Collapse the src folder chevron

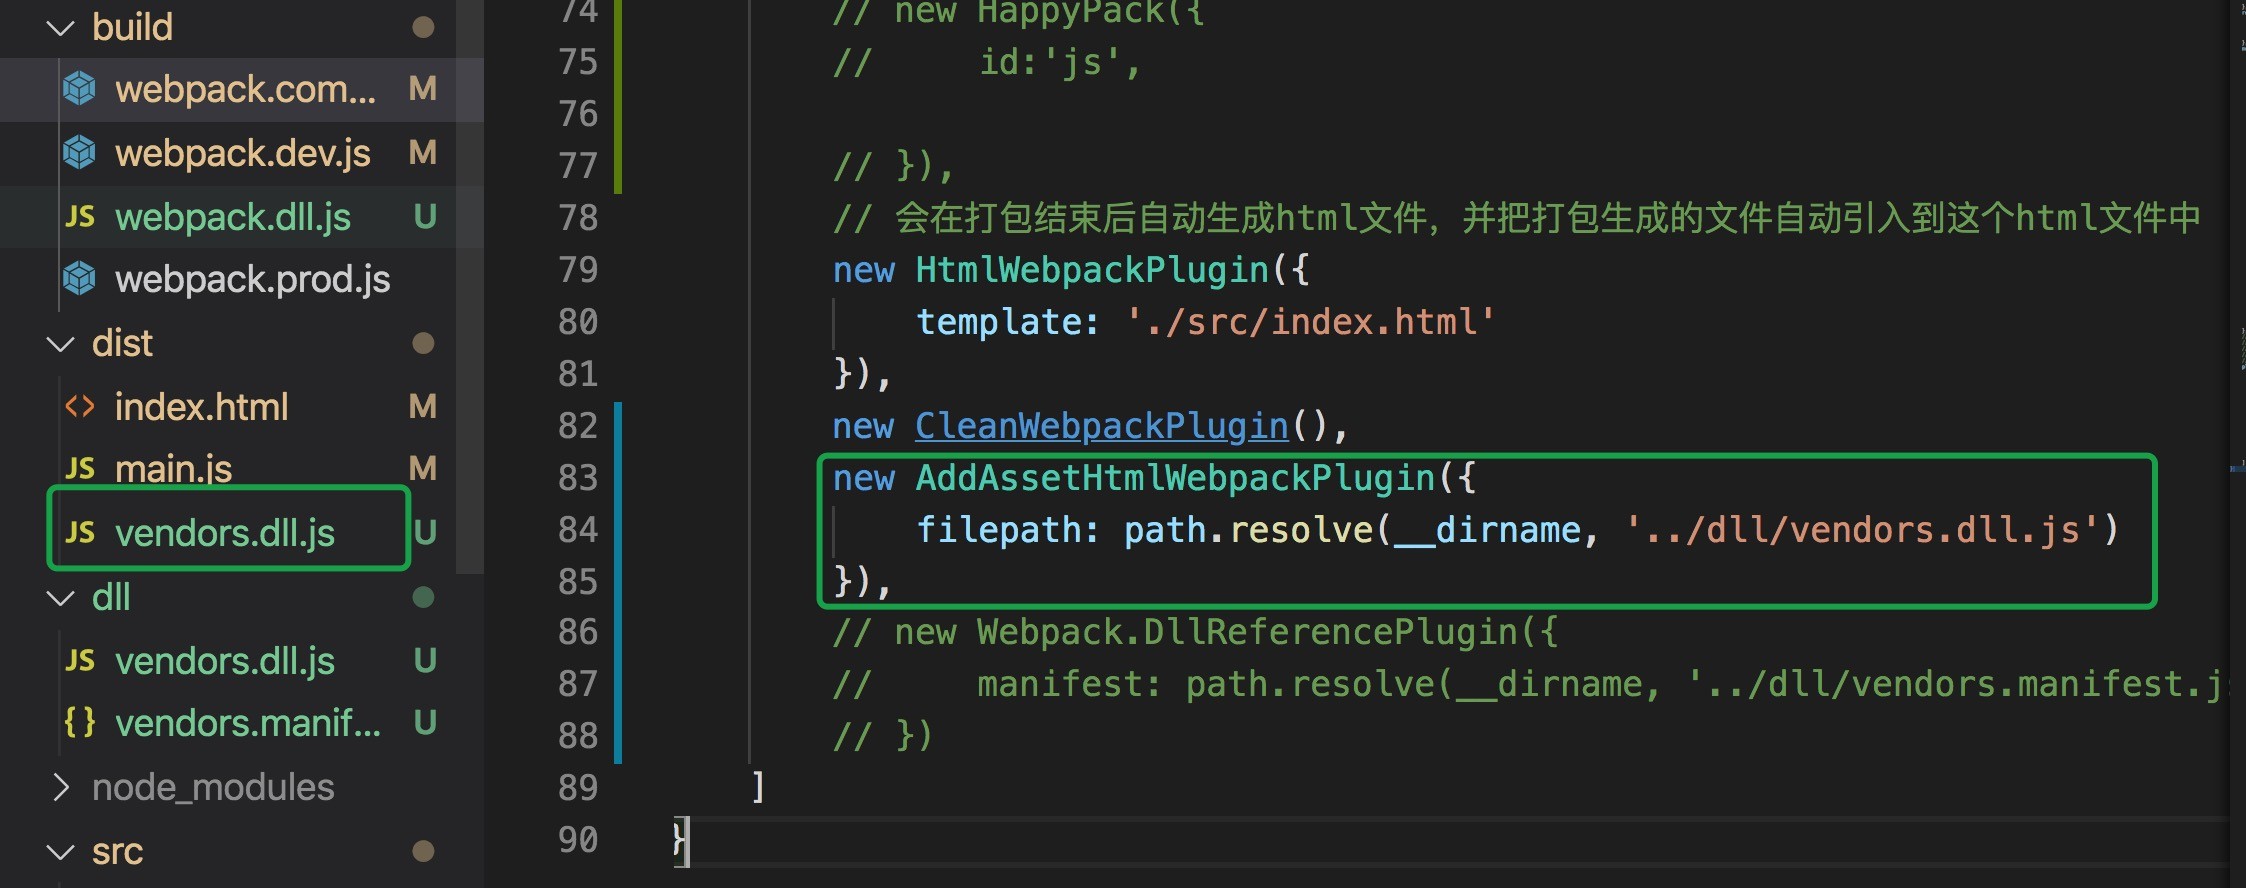click(61, 852)
